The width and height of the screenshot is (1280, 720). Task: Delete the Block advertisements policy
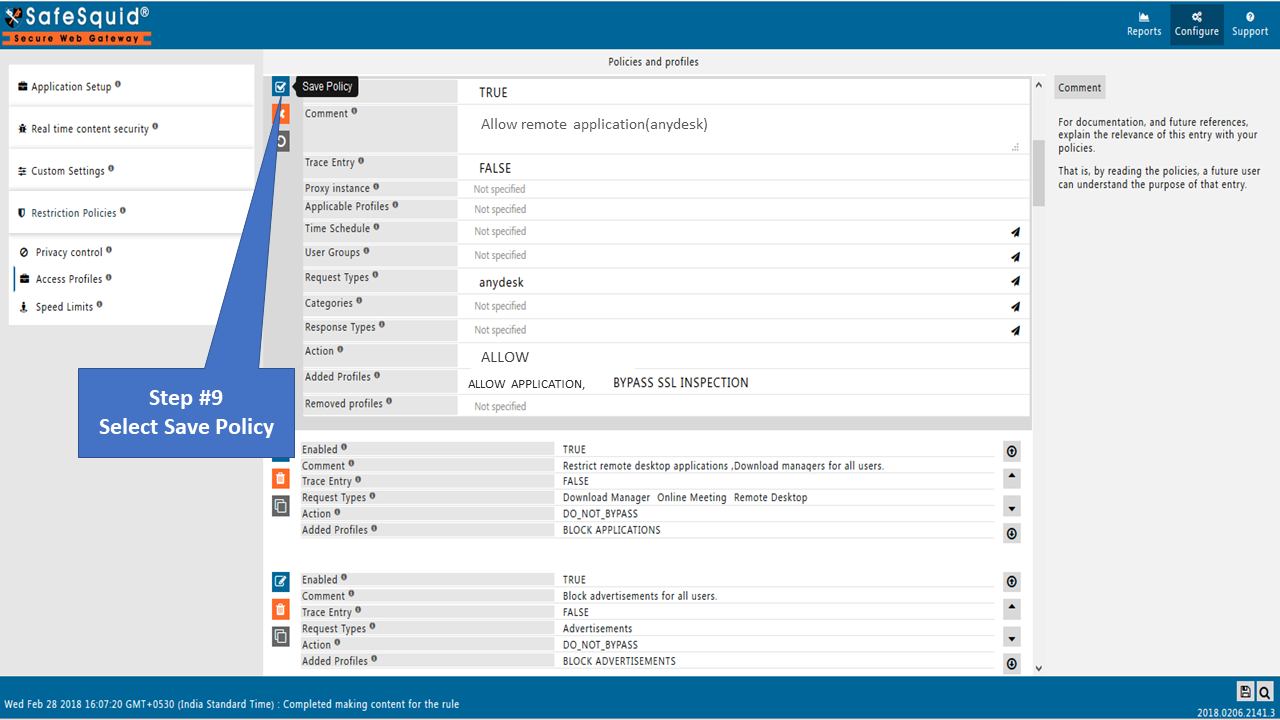tap(281, 609)
